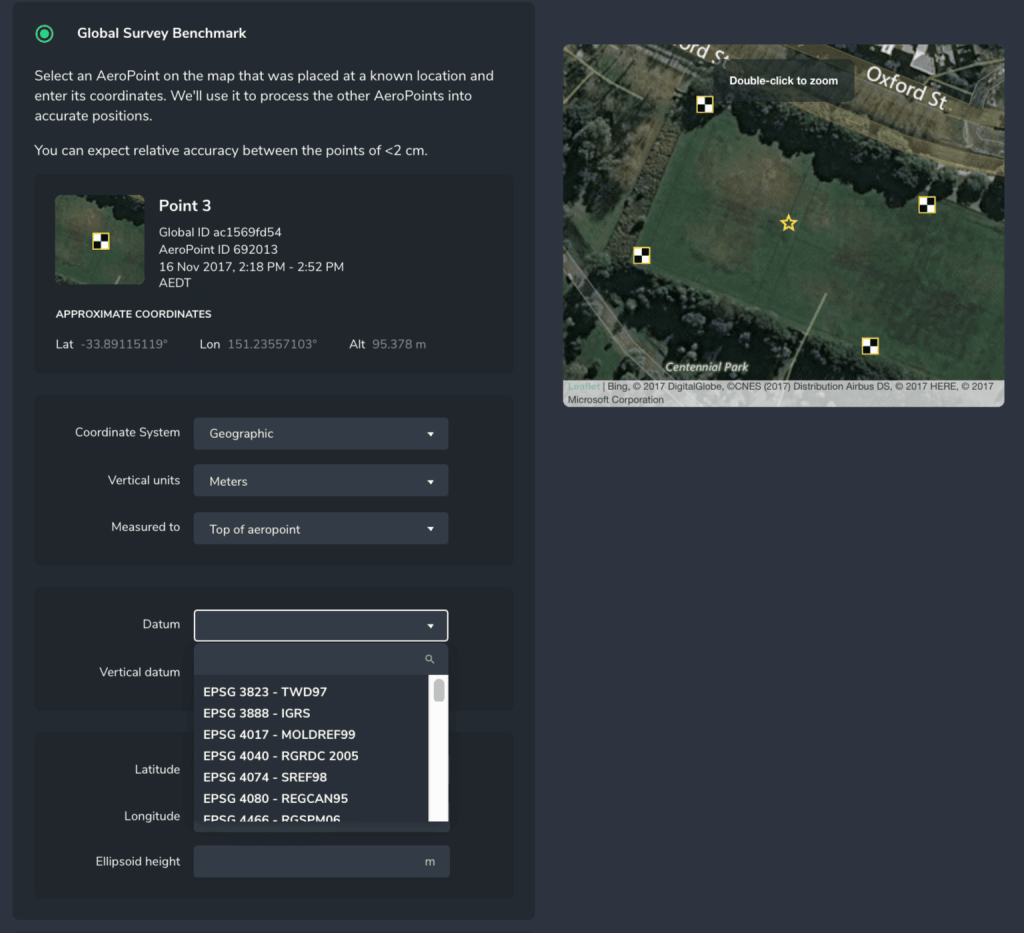
Task: Open the Measured to dropdown showing Top of aeropoint
Action: point(320,528)
